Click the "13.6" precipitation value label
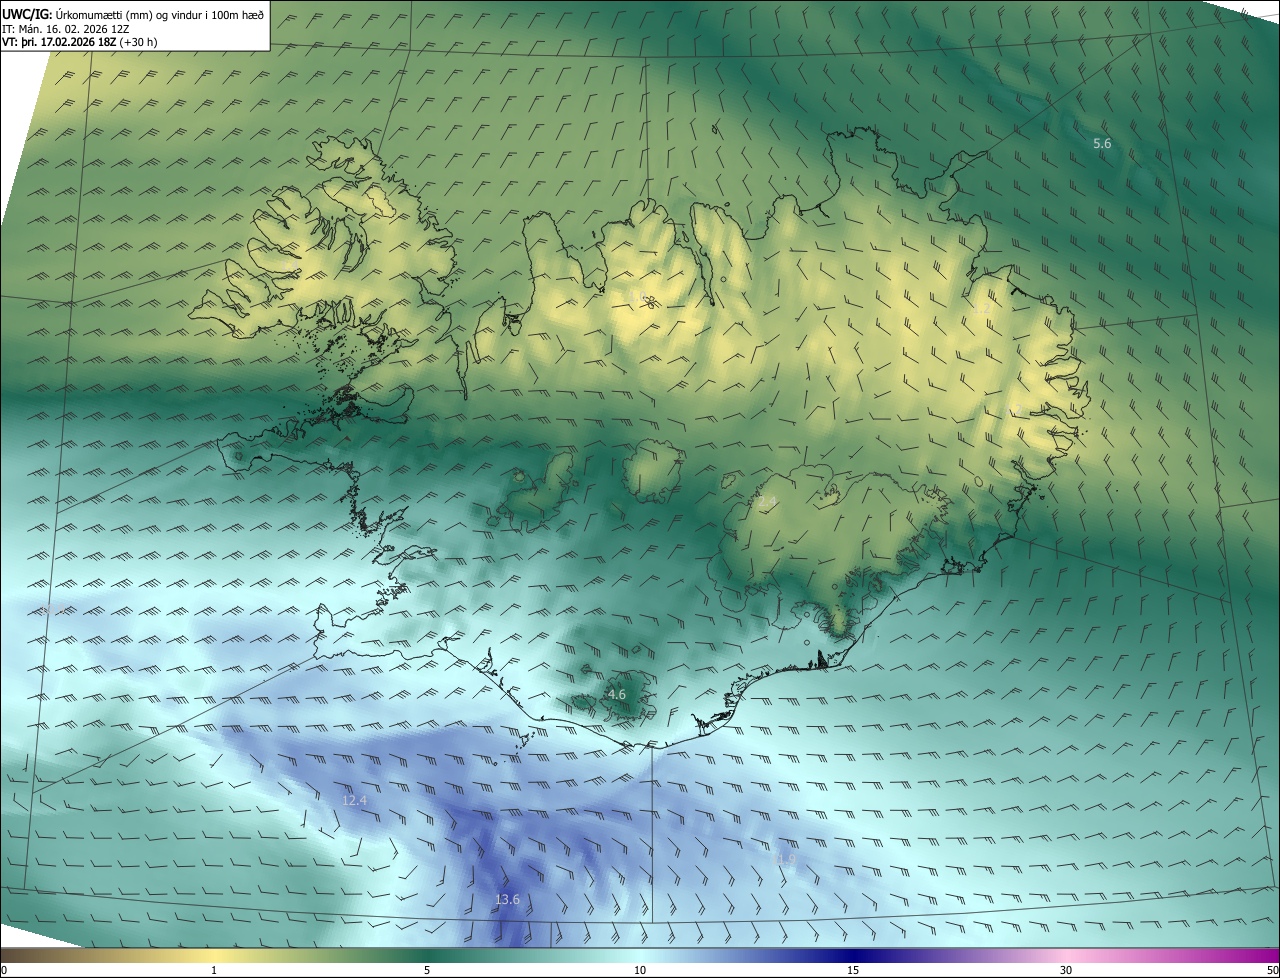 click(508, 900)
